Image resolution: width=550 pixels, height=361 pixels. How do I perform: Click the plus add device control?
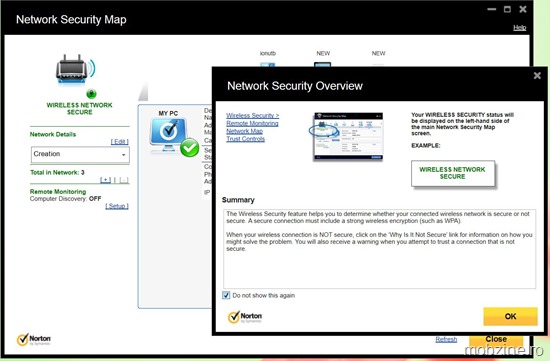105,180
